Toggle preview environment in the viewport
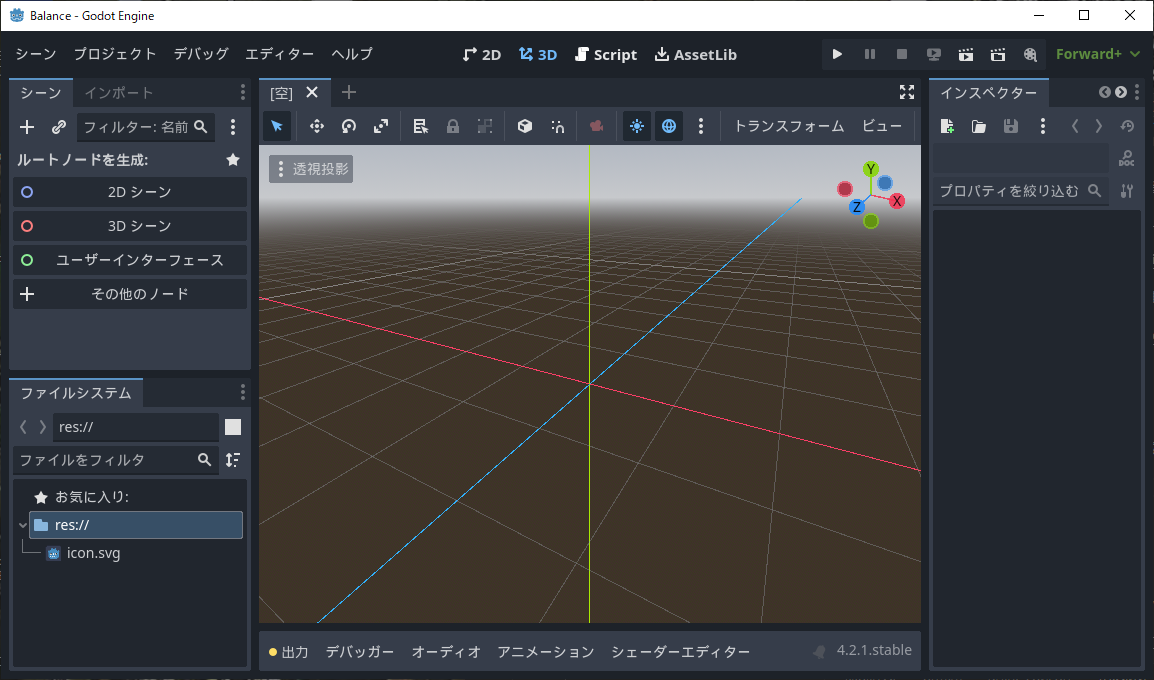 pyautogui.click(x=669, y=126)
